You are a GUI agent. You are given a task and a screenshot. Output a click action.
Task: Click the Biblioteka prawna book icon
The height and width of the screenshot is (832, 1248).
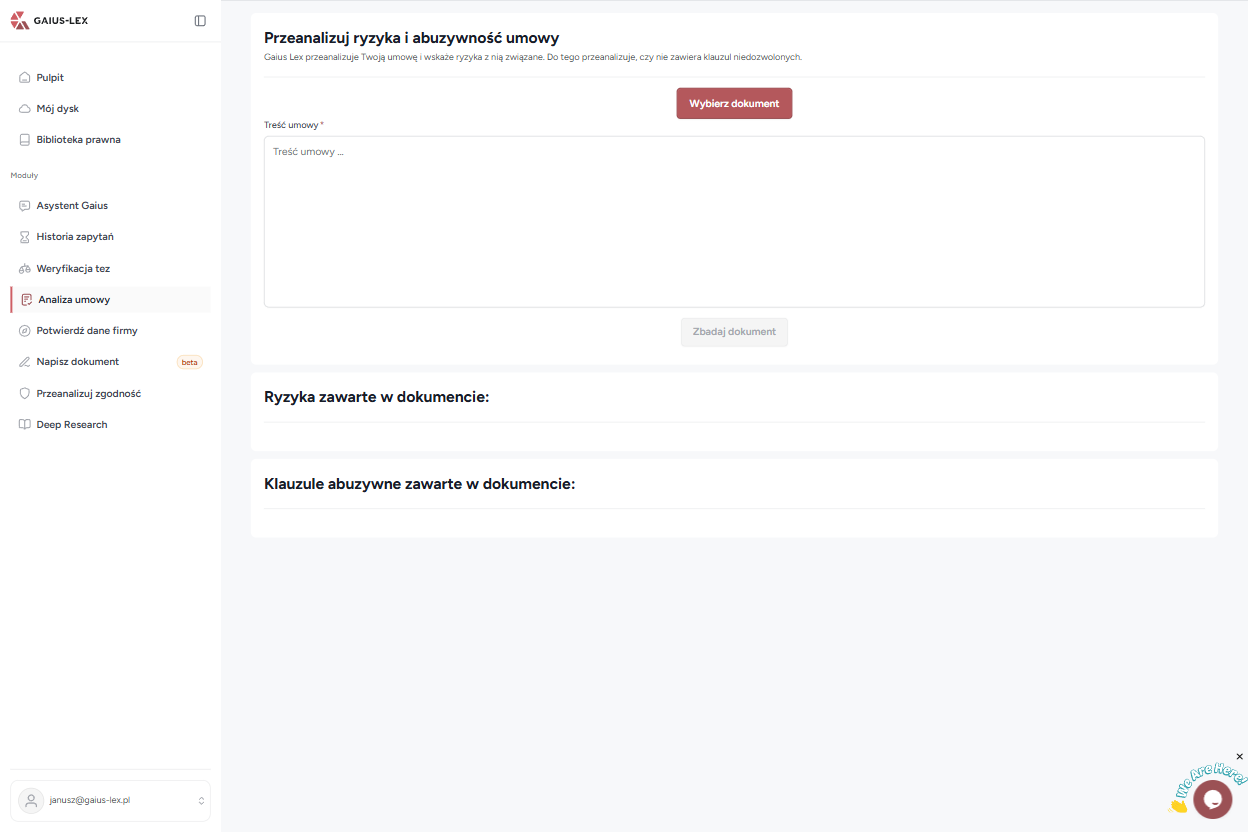pos(22,139)
